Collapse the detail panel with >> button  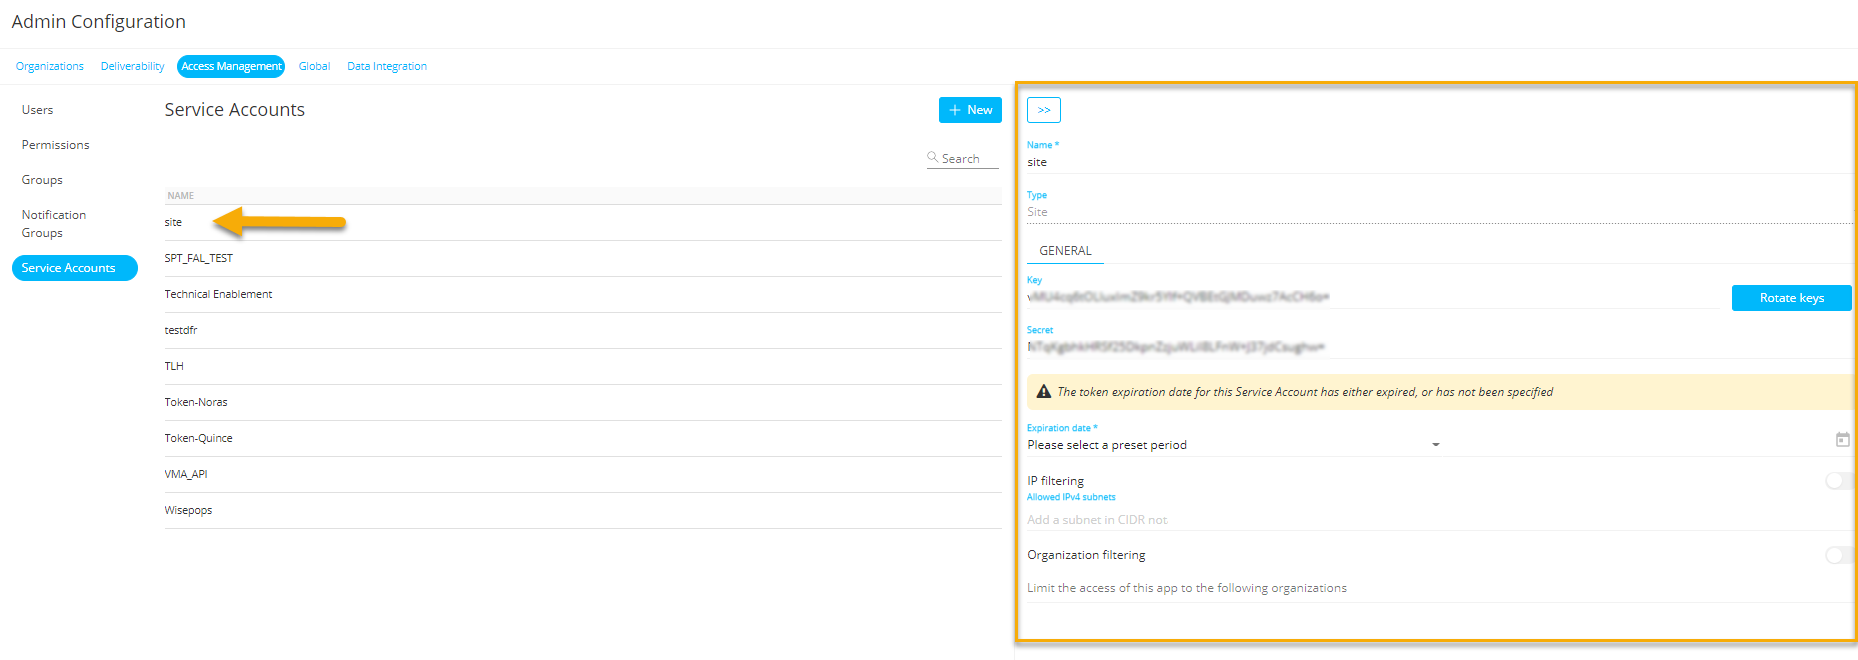click(1043, 110)
